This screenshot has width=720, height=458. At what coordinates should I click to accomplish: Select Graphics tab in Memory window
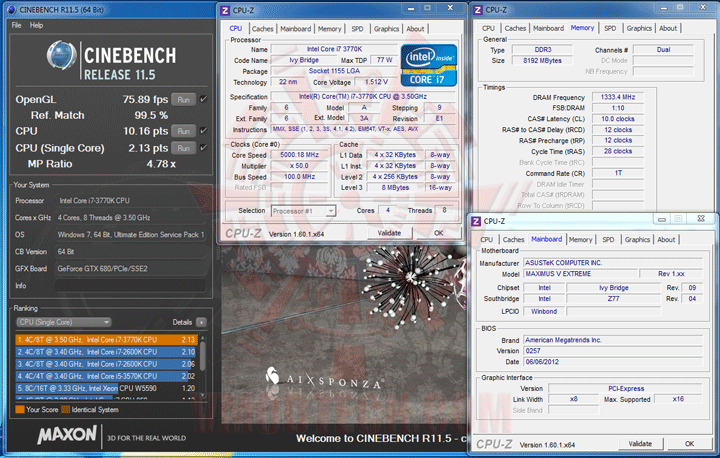(639, 28)
